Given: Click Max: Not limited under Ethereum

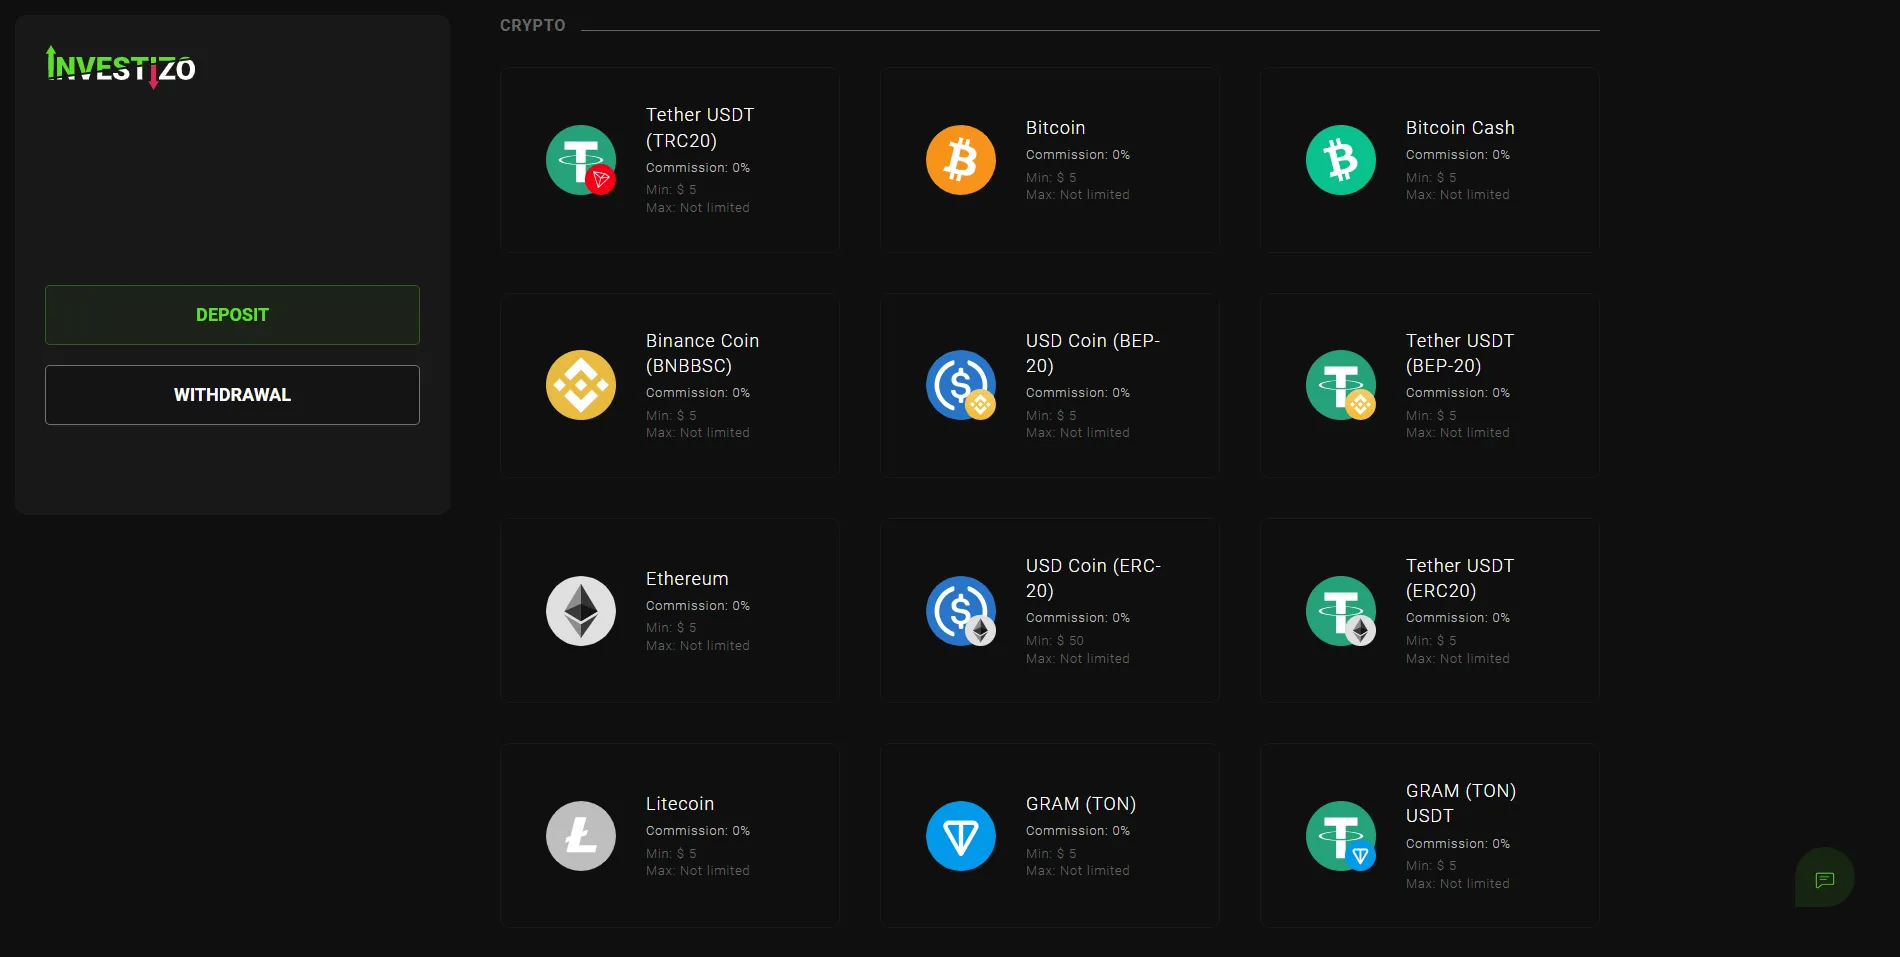Looking at the screenshot, I should [x=698, y=646].
